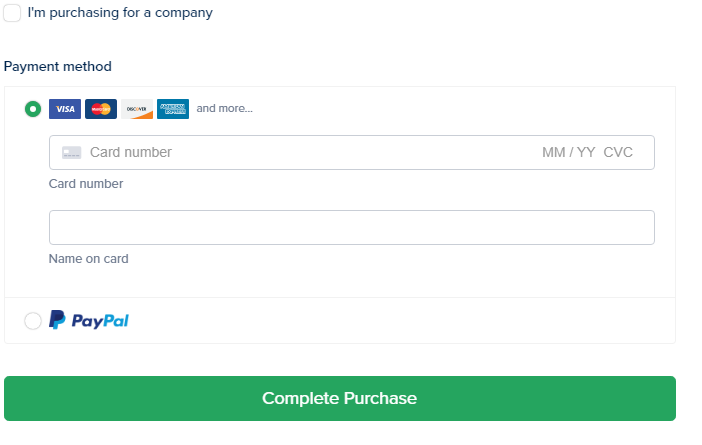This screenshot has height=445, width=702.
Task: Tick the purchasing for a company checkbox
Action: point(12,13)
